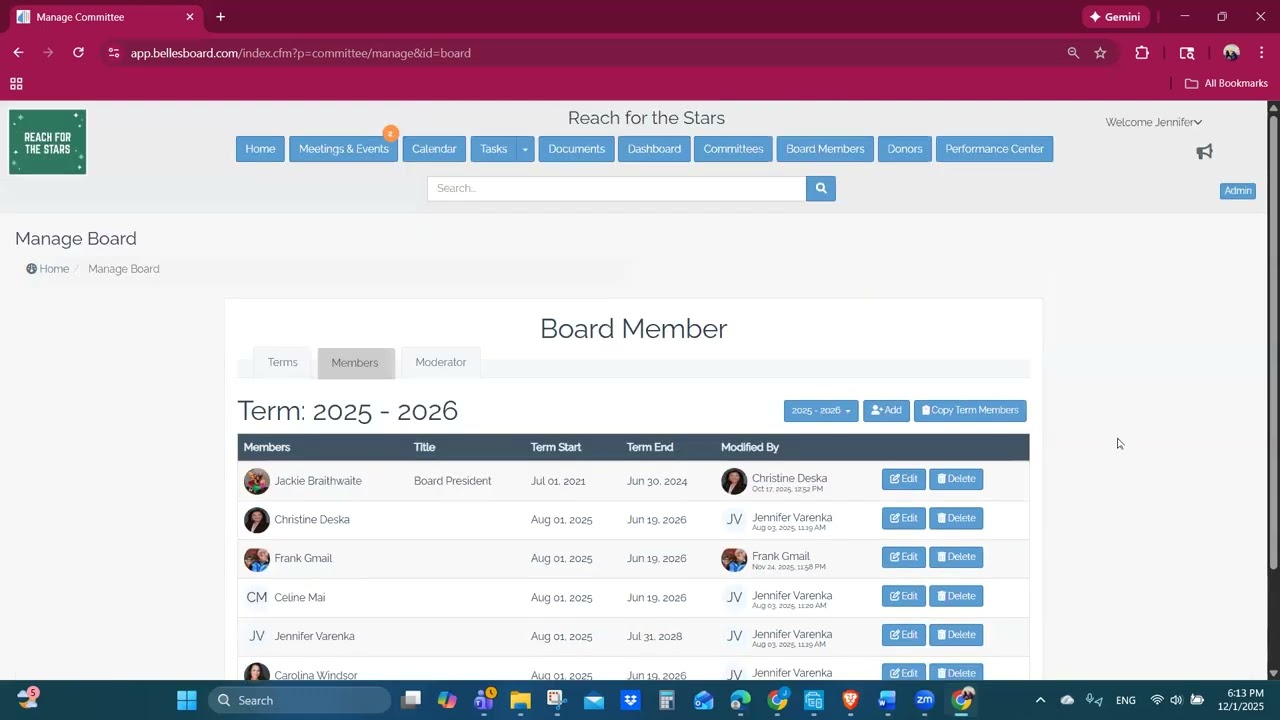Open the Dashboard
The image size is (1280, 720).
(x=654, y=149)
